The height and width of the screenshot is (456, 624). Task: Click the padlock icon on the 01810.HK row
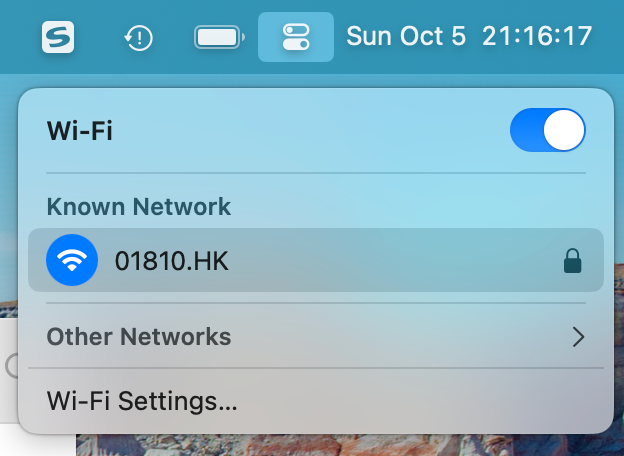(572, 261)
